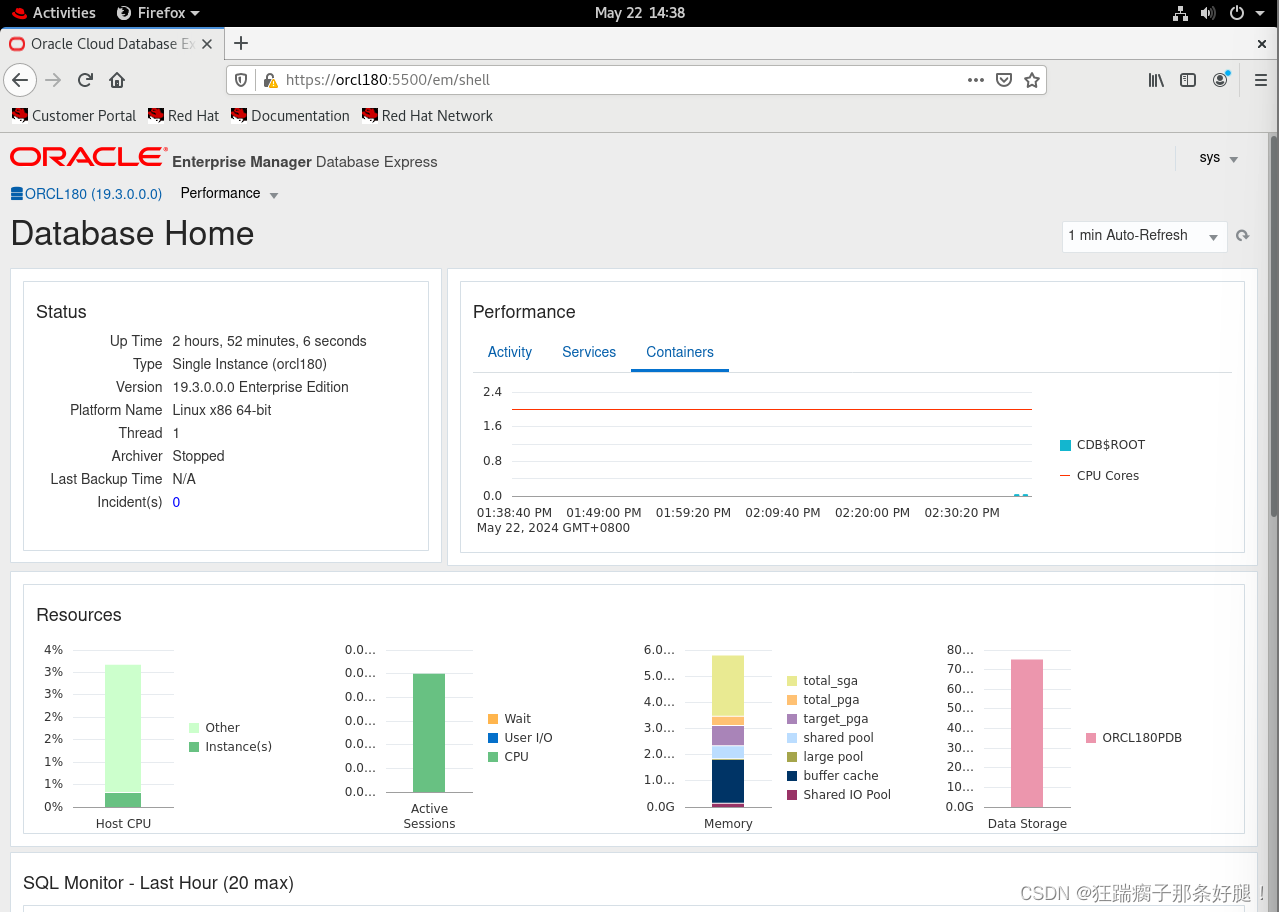The image size is (1279, 912).
Task: Click the ORCL180PDB legend color swatch
Action: pos(1091,738)
